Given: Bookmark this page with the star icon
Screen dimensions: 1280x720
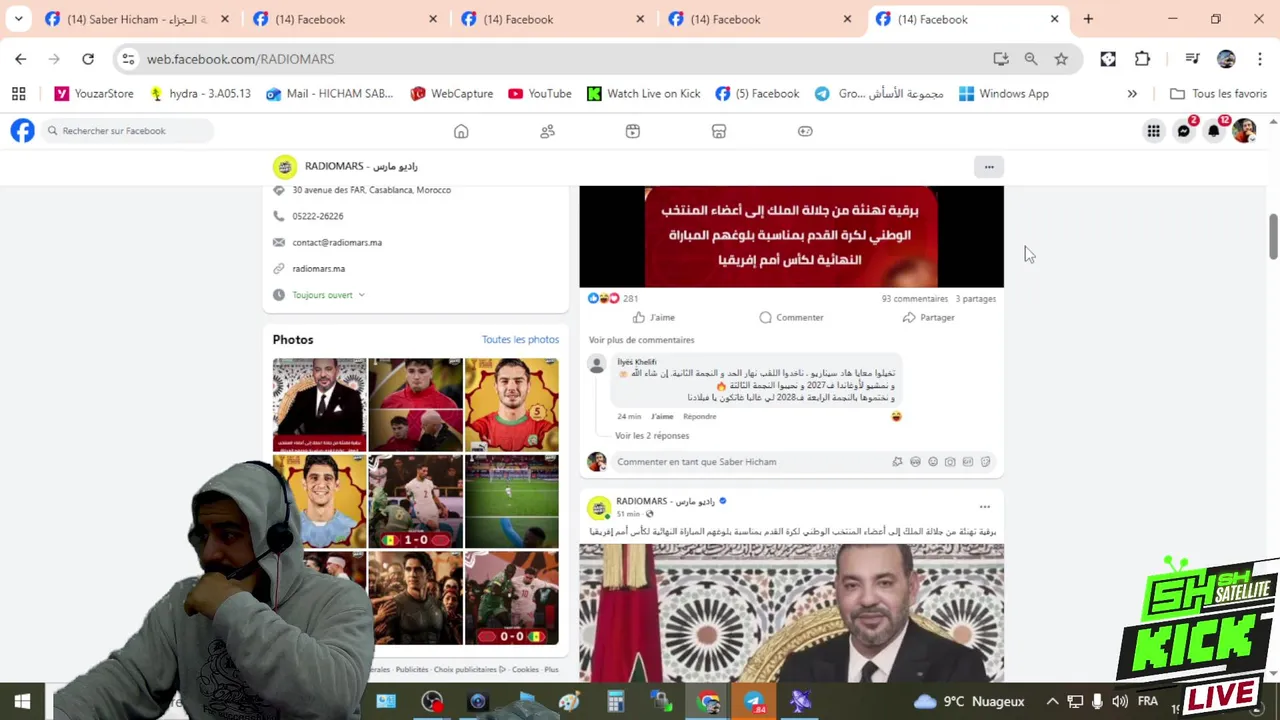Looking at the screenshot, I should [x=1061, y=59].
